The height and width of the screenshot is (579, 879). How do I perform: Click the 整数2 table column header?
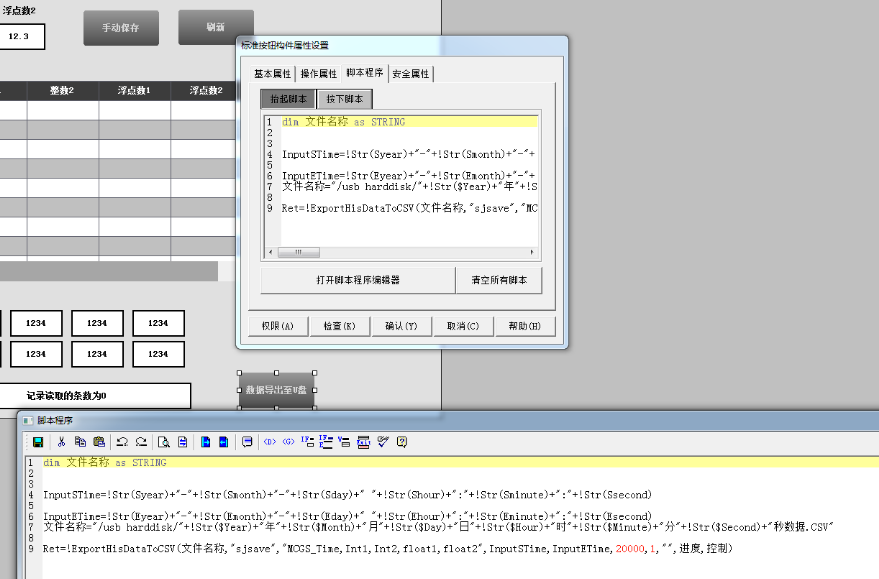62,91
